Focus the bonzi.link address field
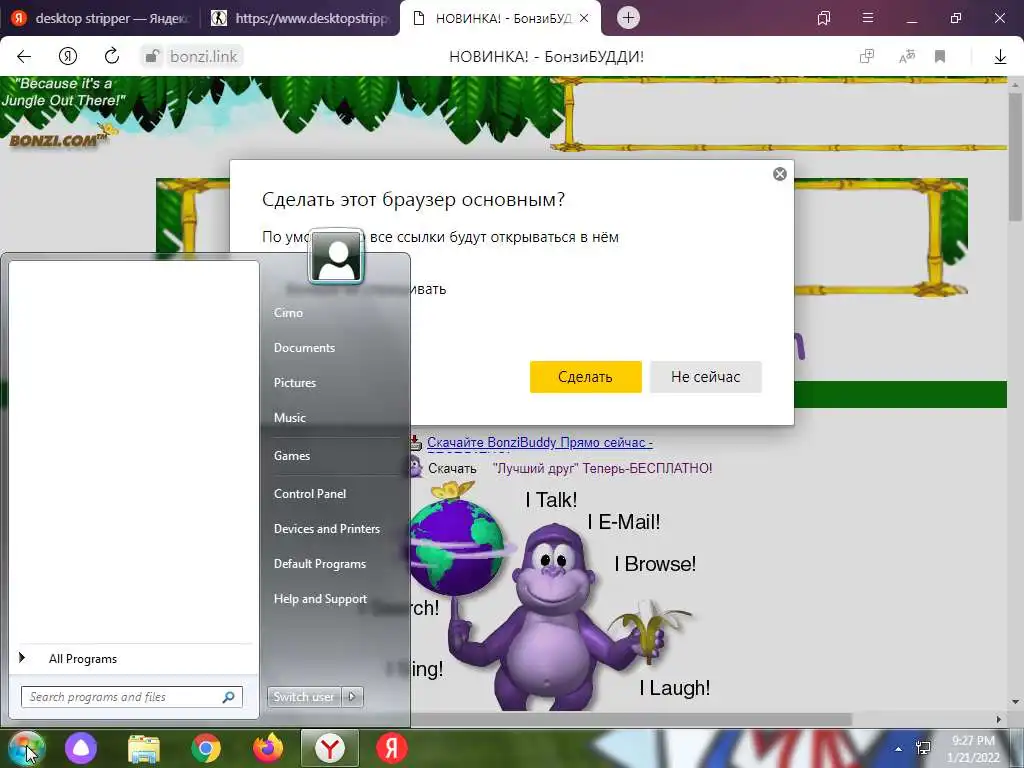Viewport: 1024px width, 768px height. [x=204, y=56]
